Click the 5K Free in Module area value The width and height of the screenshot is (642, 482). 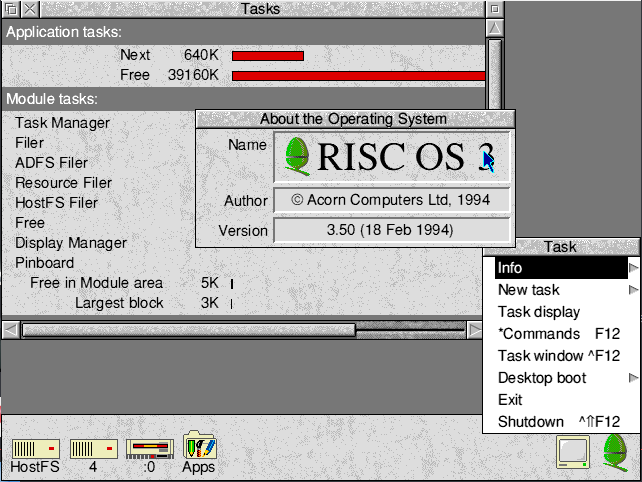pyautogui.click(x=210, y=283)
